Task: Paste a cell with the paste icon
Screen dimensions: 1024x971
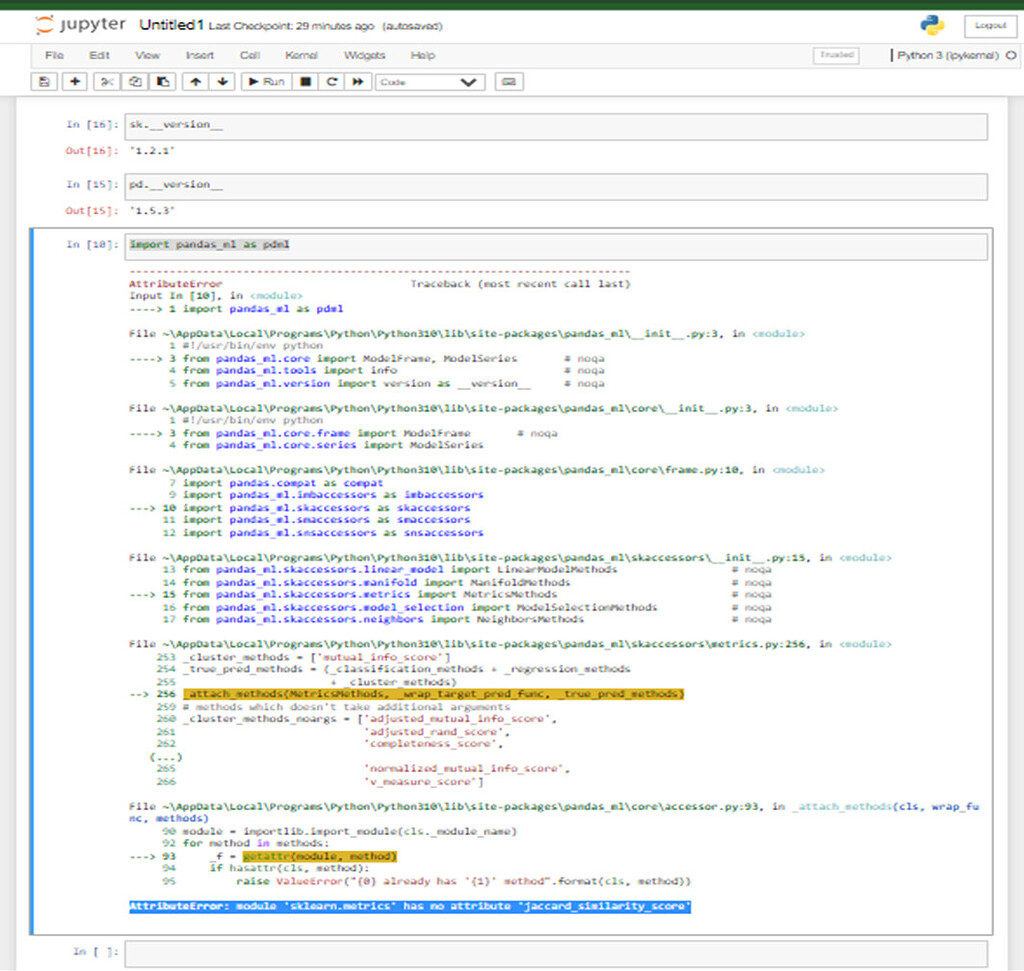Action: 162,81
